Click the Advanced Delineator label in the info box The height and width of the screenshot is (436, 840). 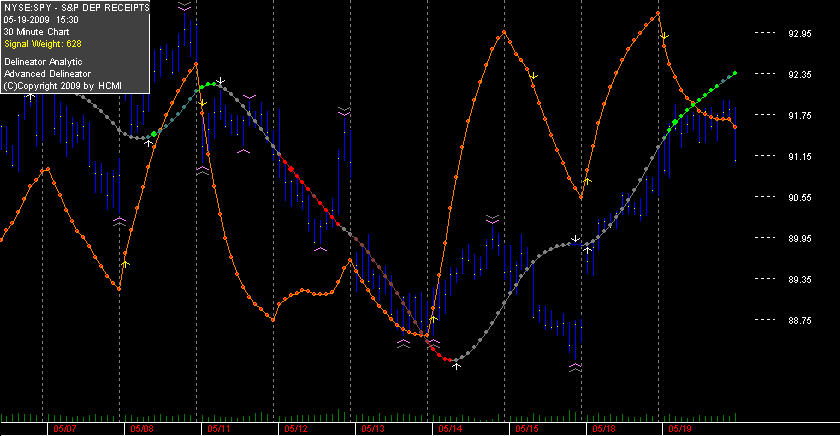tap(47, 74)
